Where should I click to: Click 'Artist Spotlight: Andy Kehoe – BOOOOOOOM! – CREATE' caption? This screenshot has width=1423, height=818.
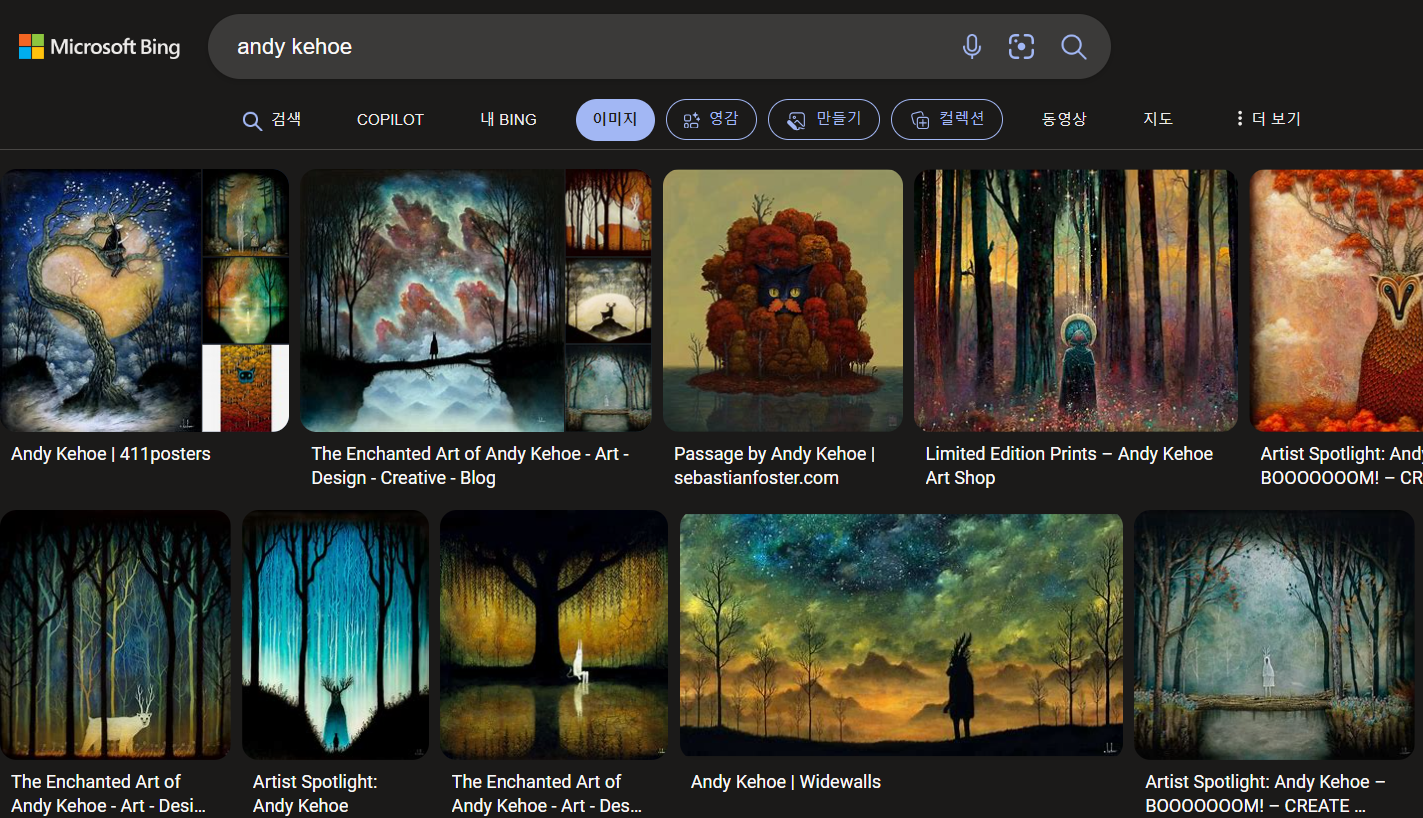click(1265, 794)
